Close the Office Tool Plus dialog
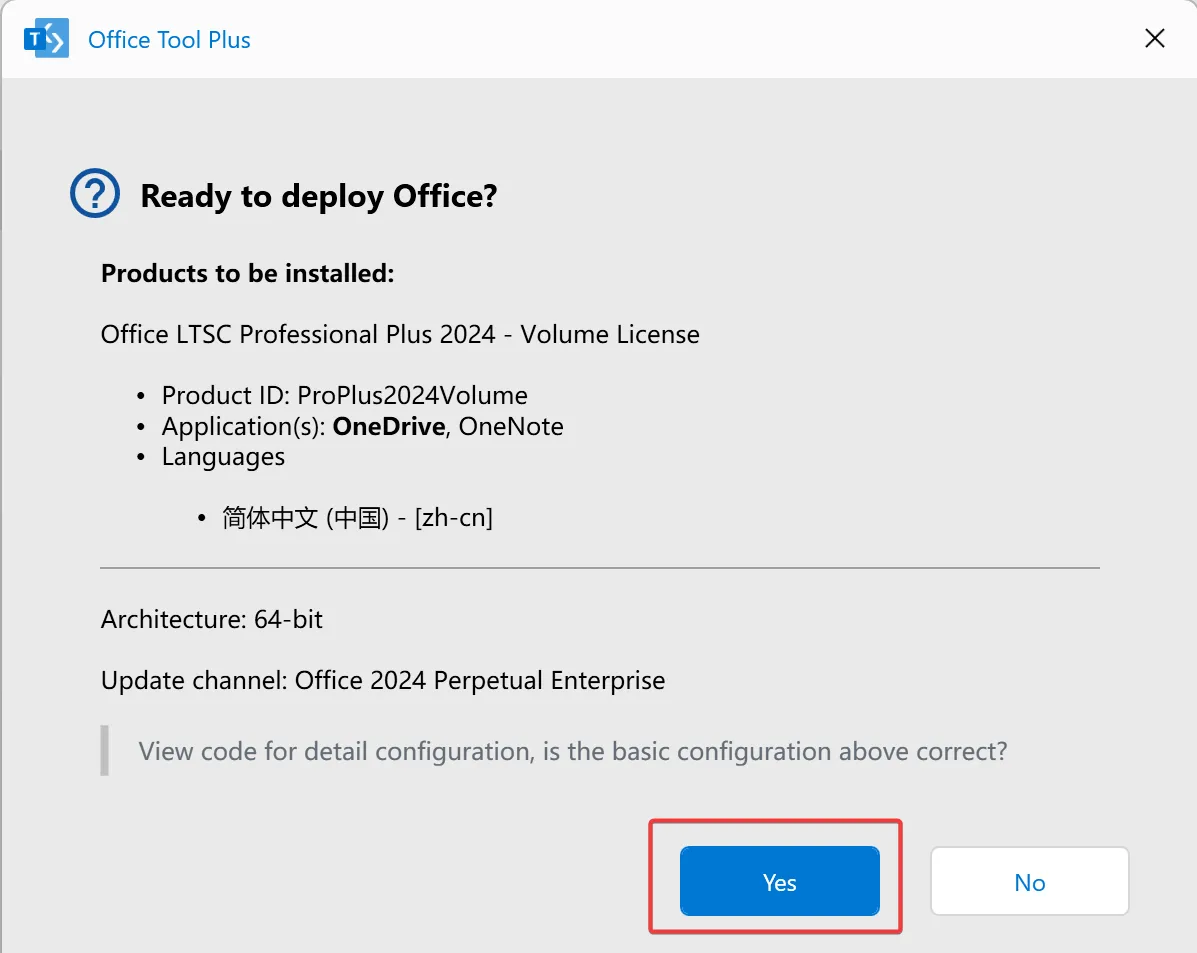 pyautogui.click(x=1154, y=38)
